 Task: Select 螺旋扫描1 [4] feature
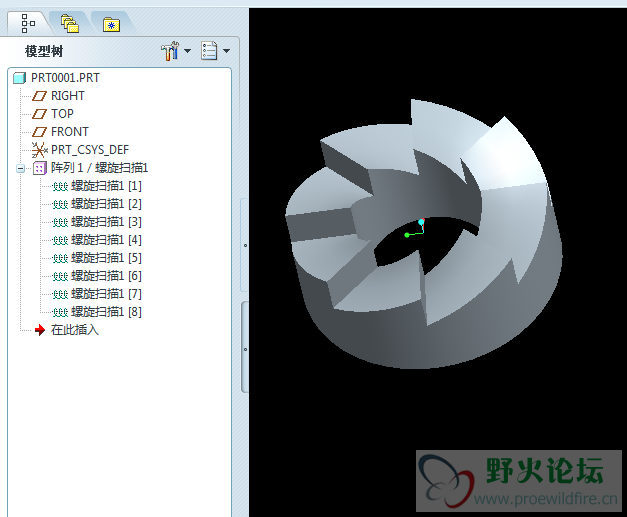[x=106, y=240]
